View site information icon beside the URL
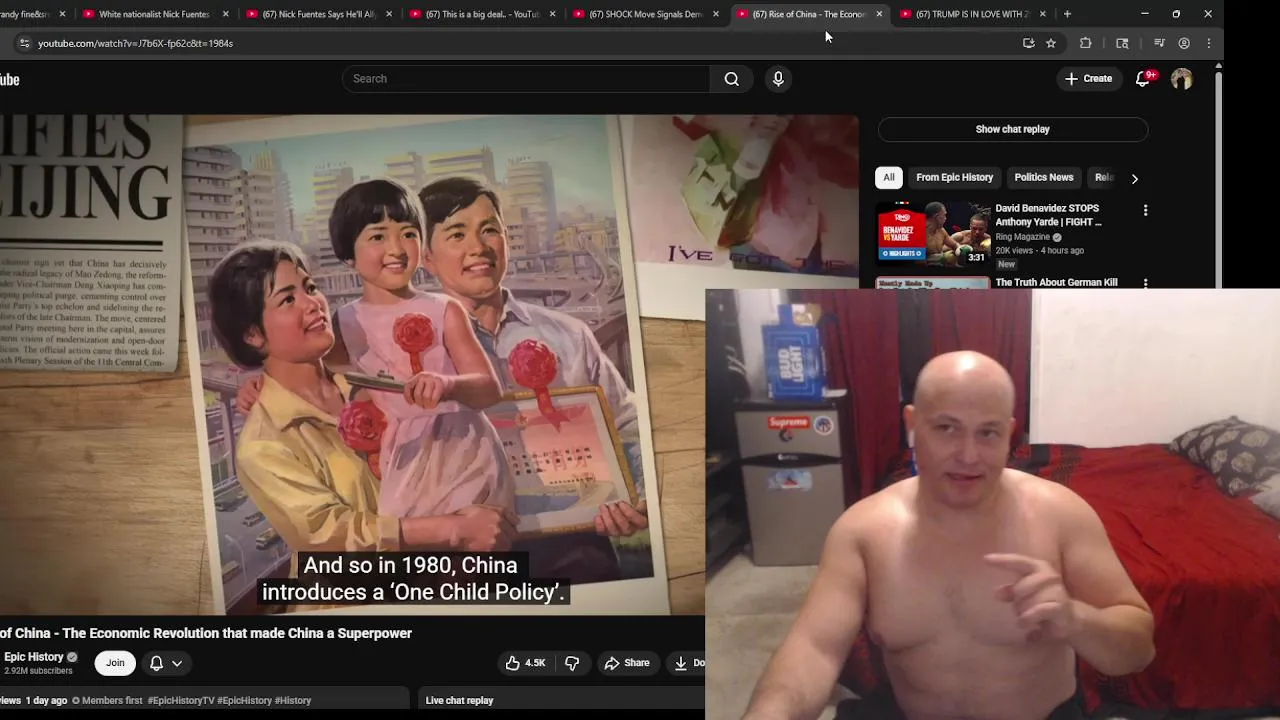Viewport: 1280px width, 720px height. point(24,43)
